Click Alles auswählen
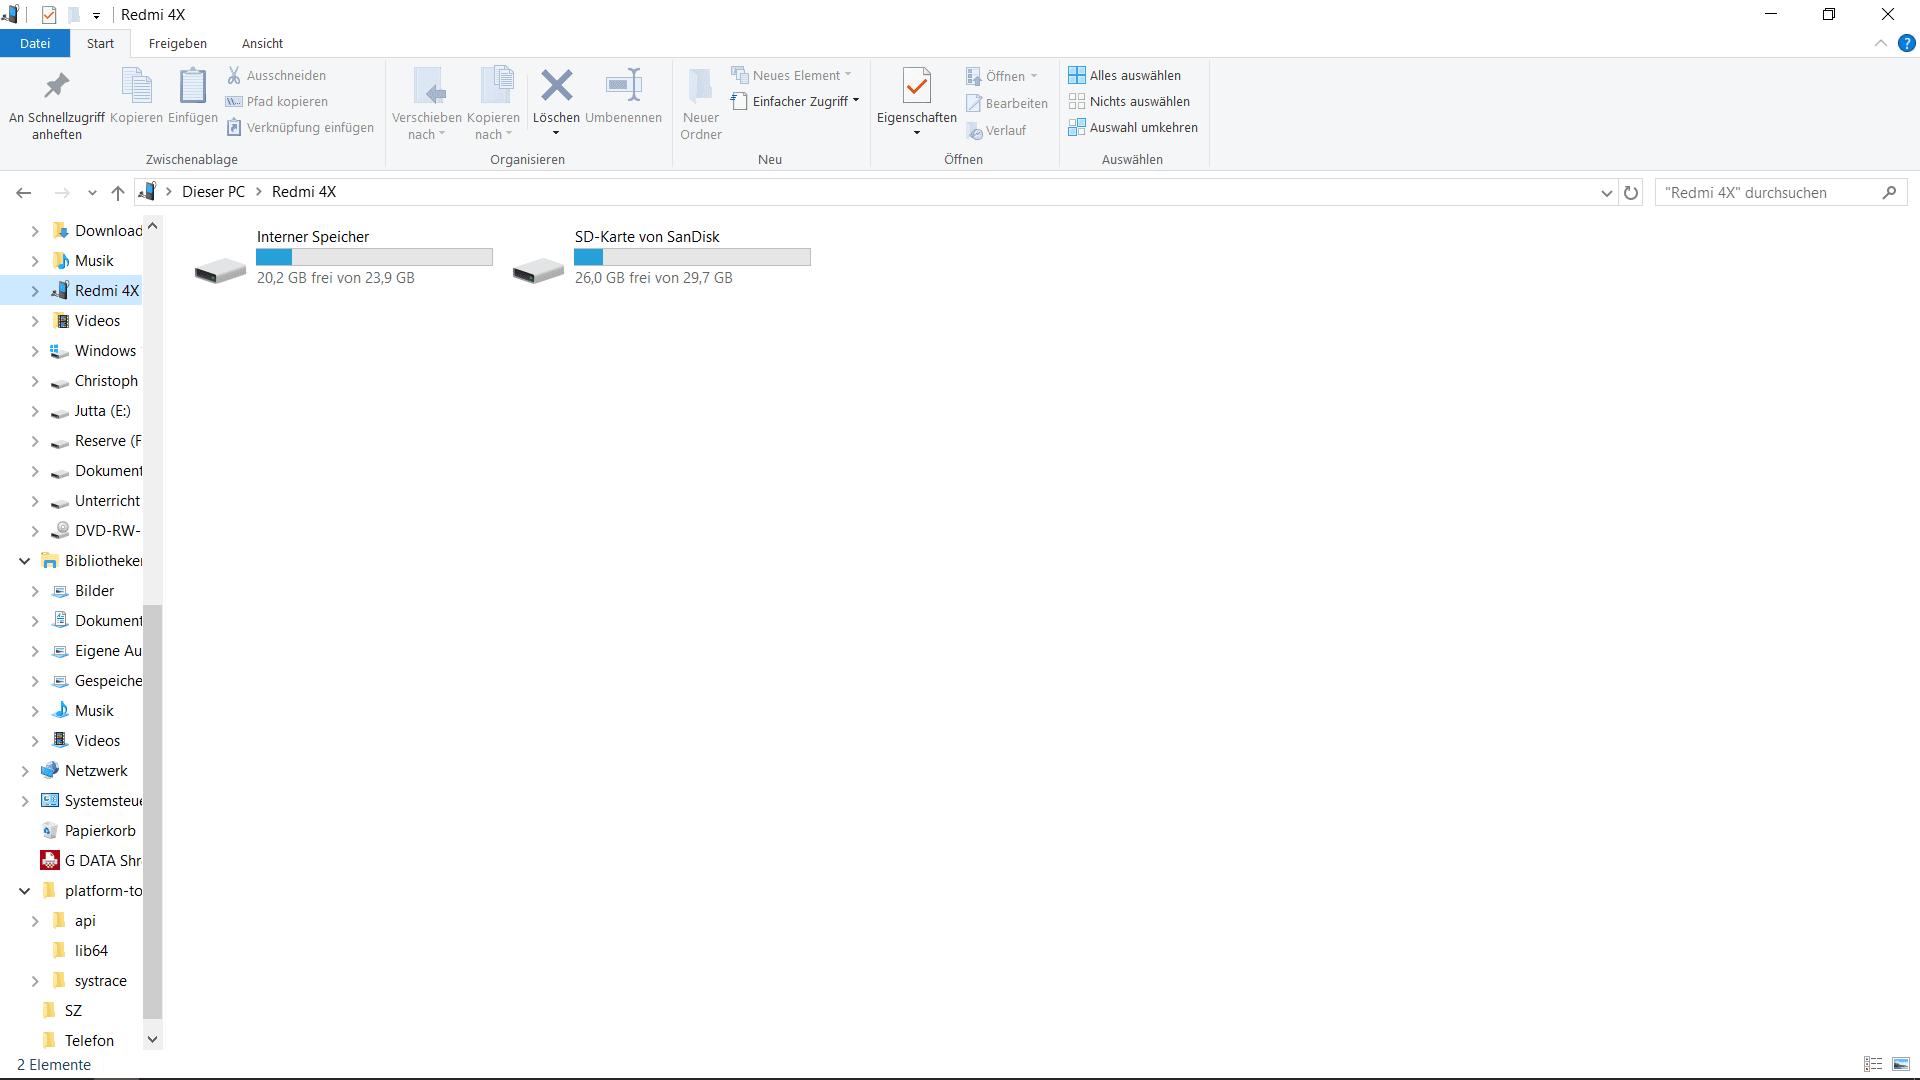Screen dimensions: 1920x1080 pyautogui.click(x=1125, y=75)
